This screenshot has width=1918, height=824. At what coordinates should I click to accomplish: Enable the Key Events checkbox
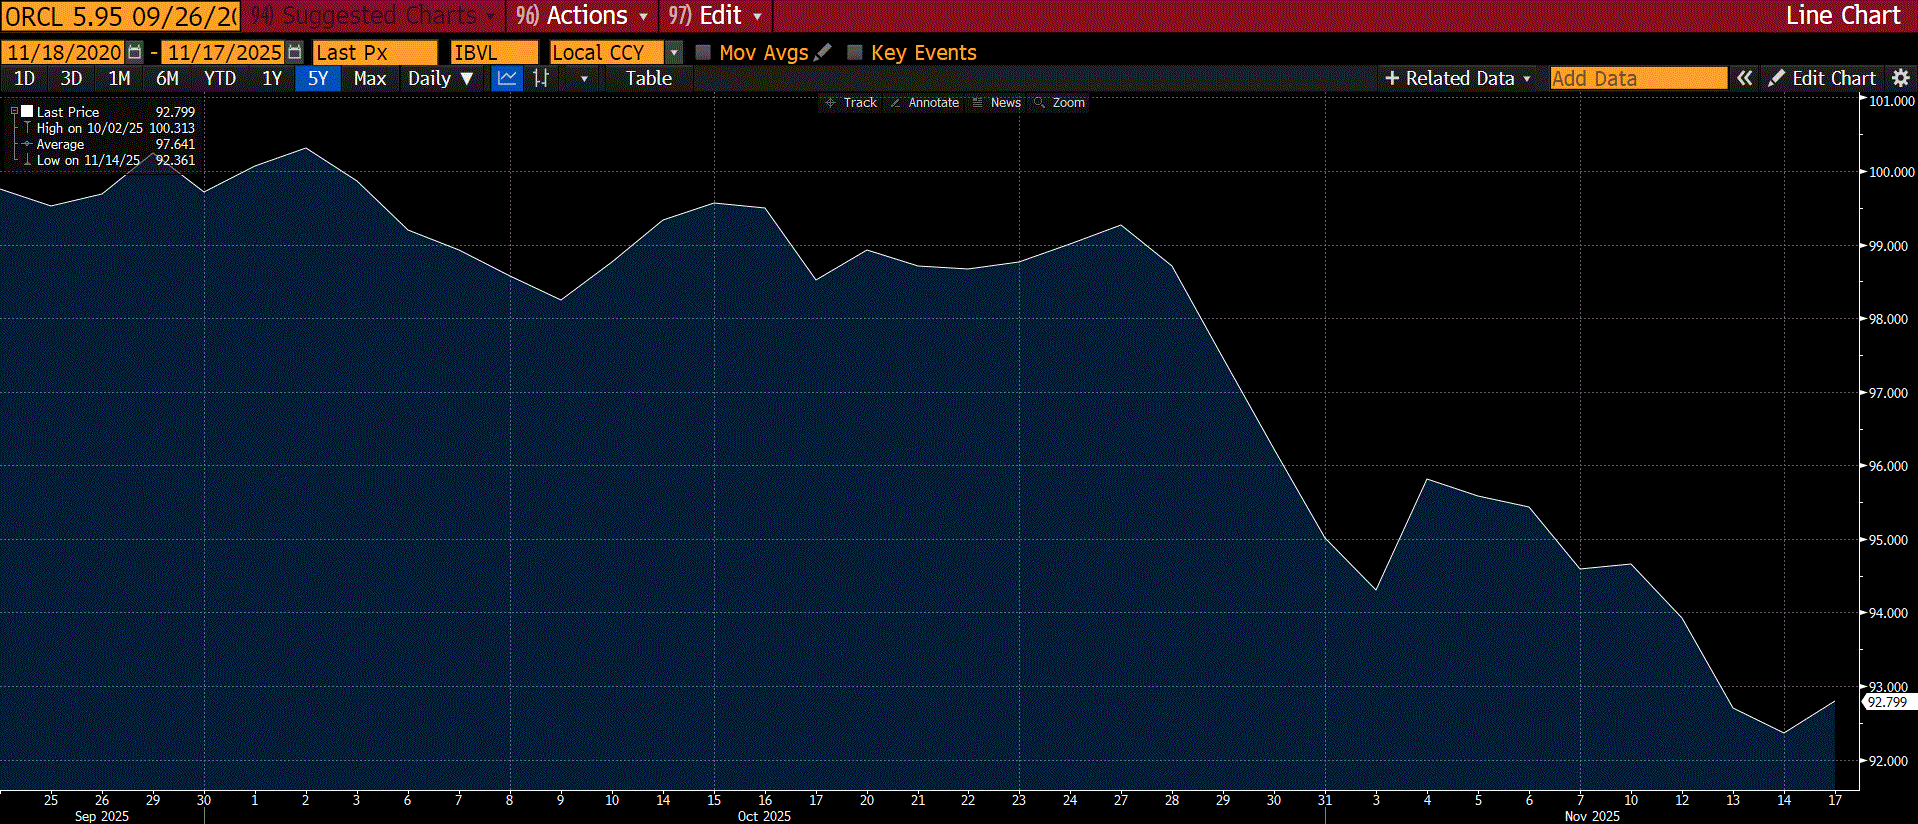[855, 53]
